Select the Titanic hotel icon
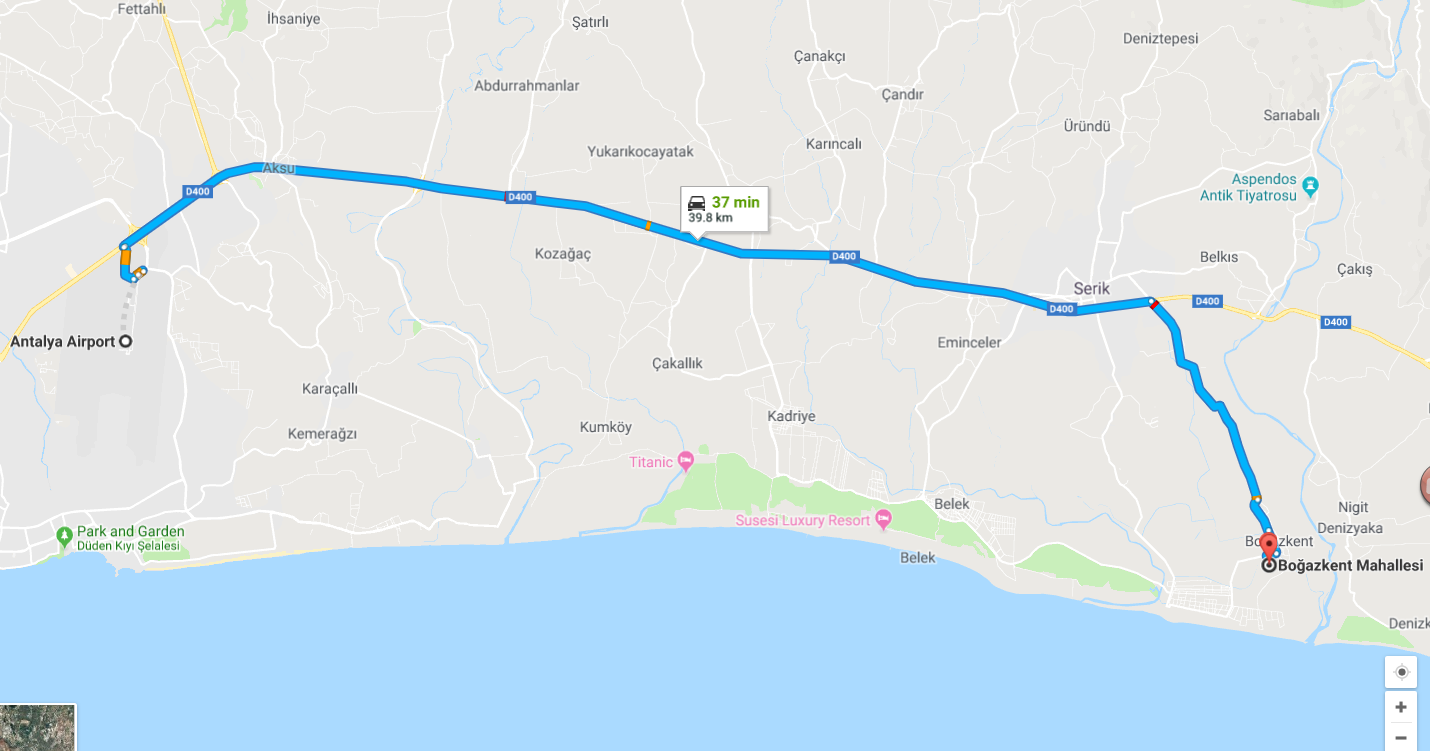 click(x=685, y=461)
